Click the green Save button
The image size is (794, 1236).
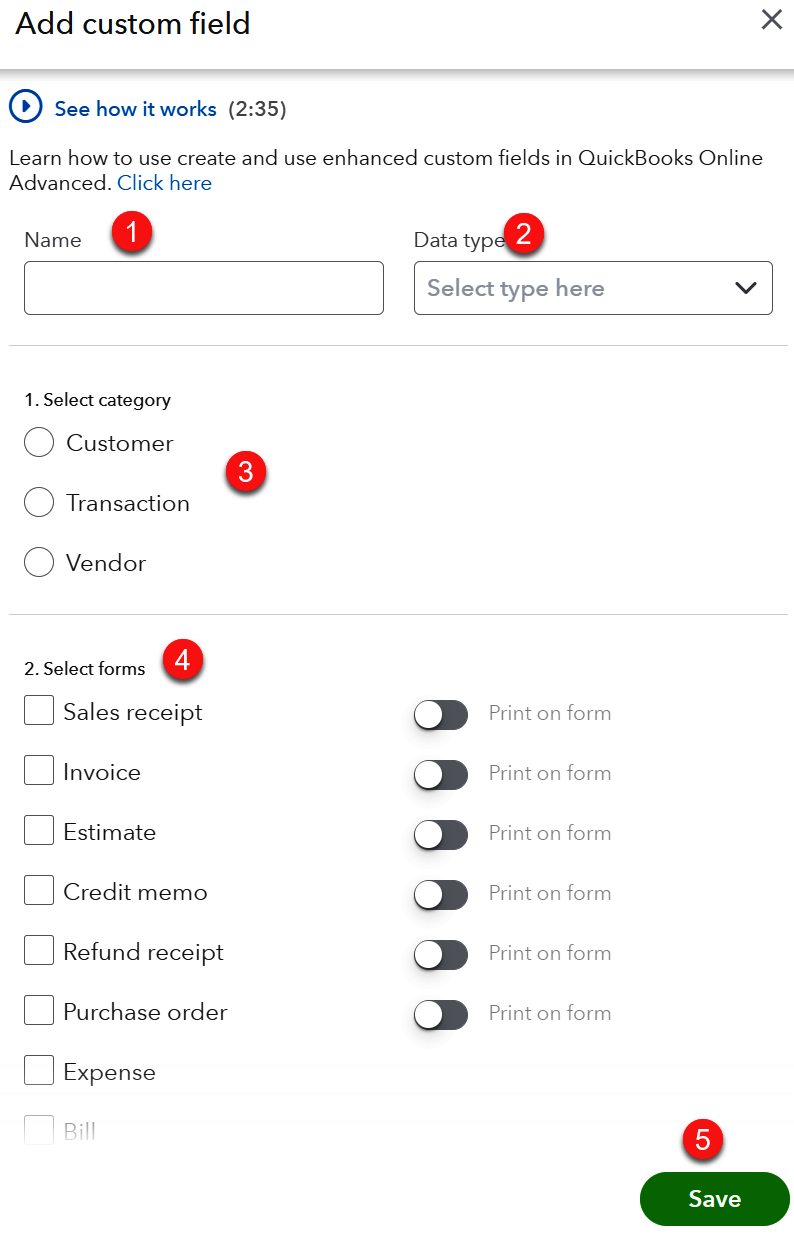[715, 1199]
